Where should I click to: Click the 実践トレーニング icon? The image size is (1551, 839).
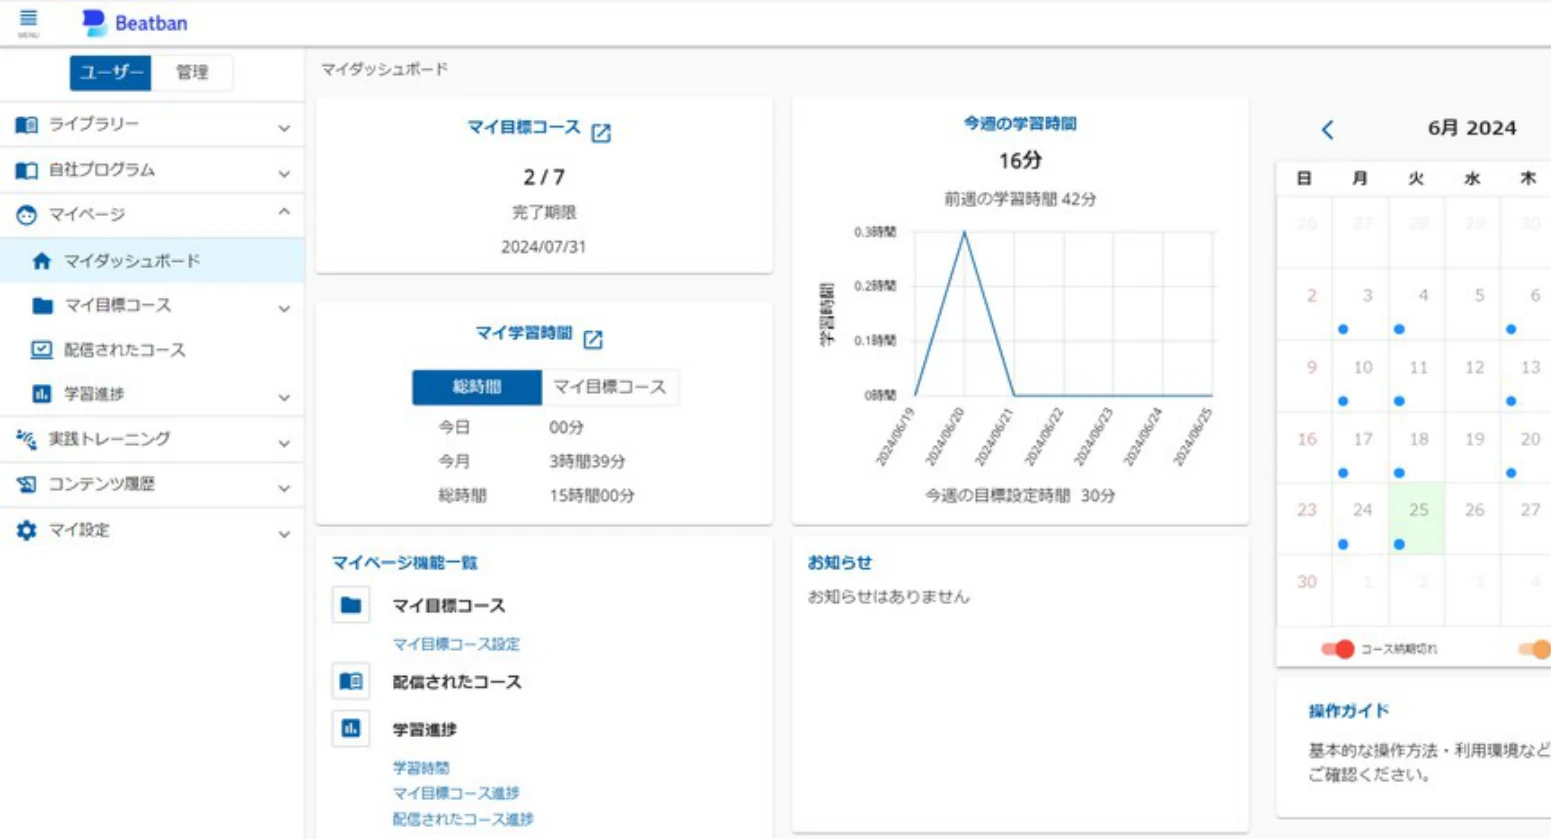pos(27,439)
